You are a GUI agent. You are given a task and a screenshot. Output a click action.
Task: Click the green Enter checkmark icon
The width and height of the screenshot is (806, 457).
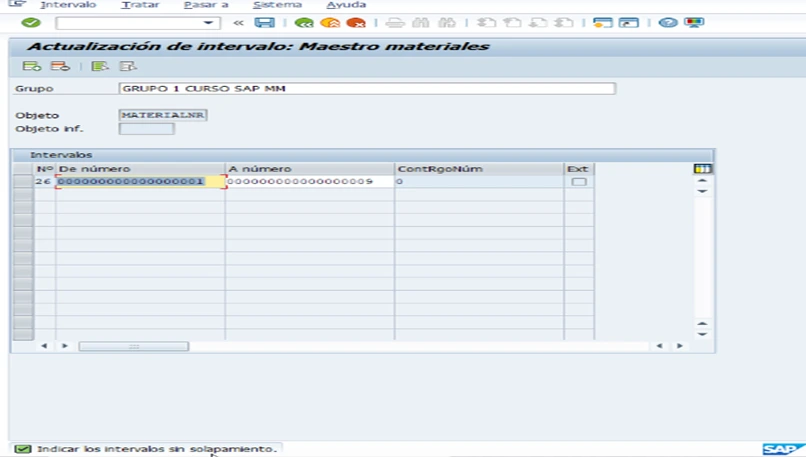click(31, 23)
